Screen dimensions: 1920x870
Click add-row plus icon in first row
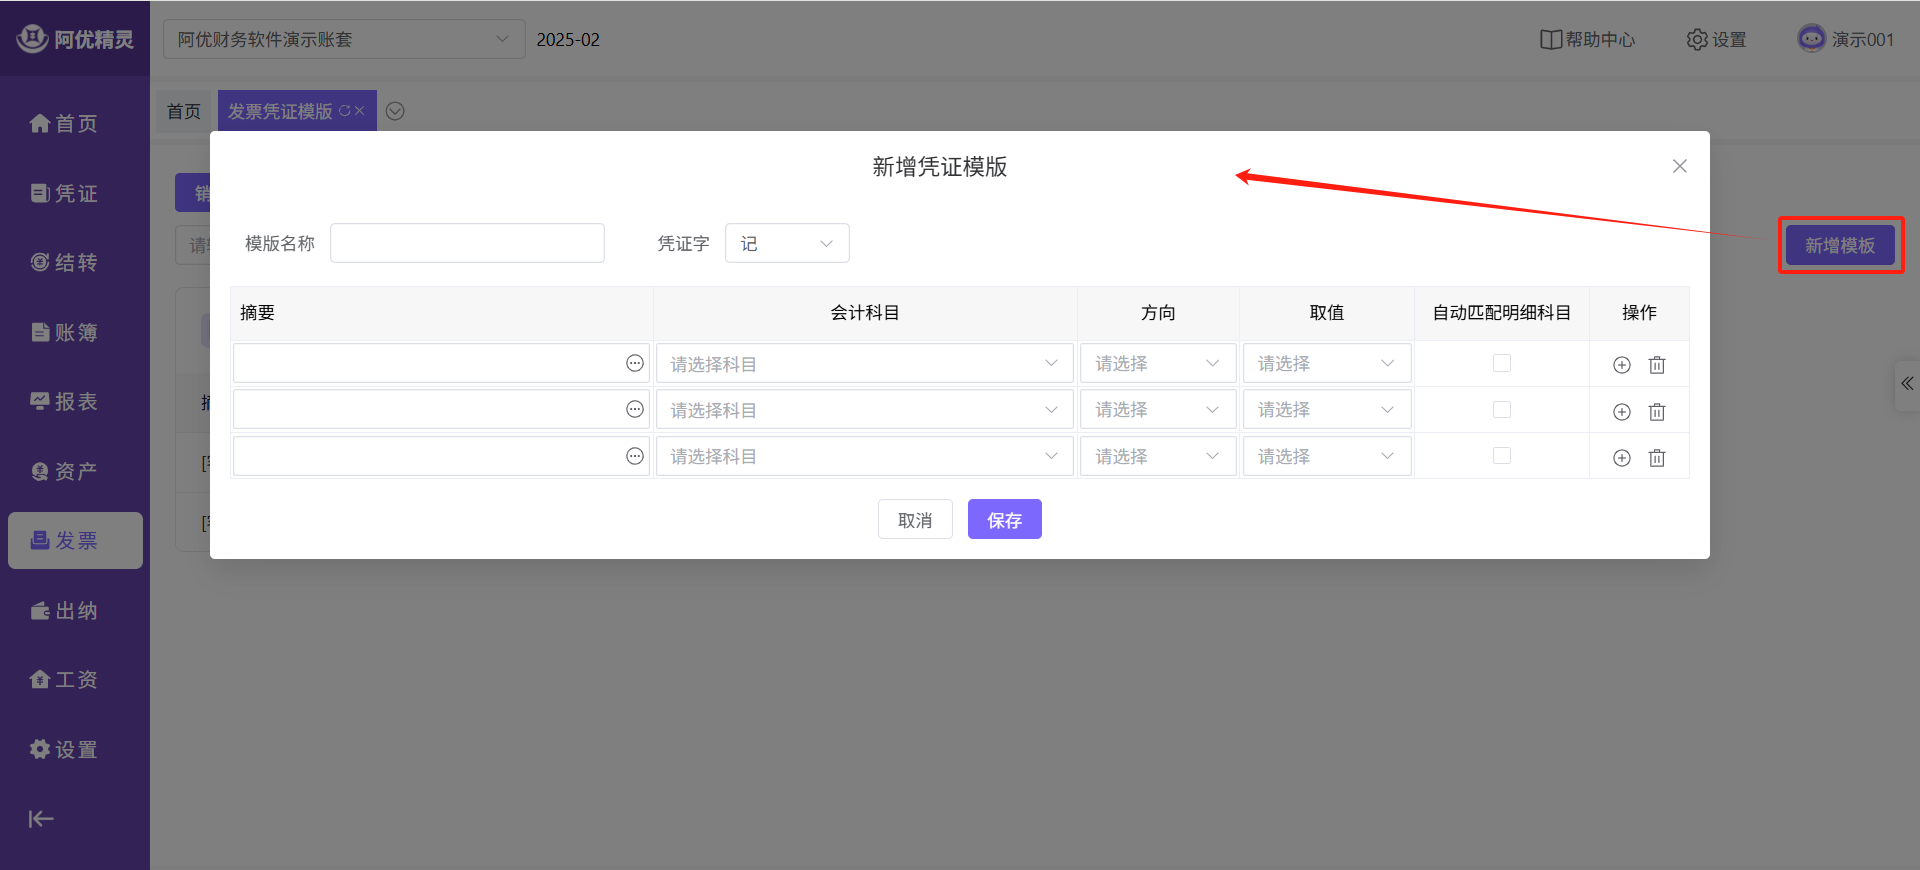click(1621, 365)
